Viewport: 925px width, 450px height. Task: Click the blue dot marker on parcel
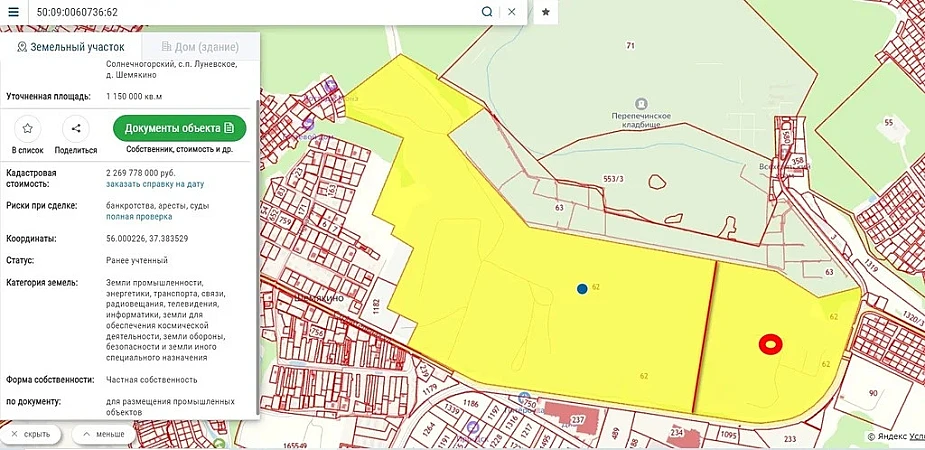pos(582,289)
